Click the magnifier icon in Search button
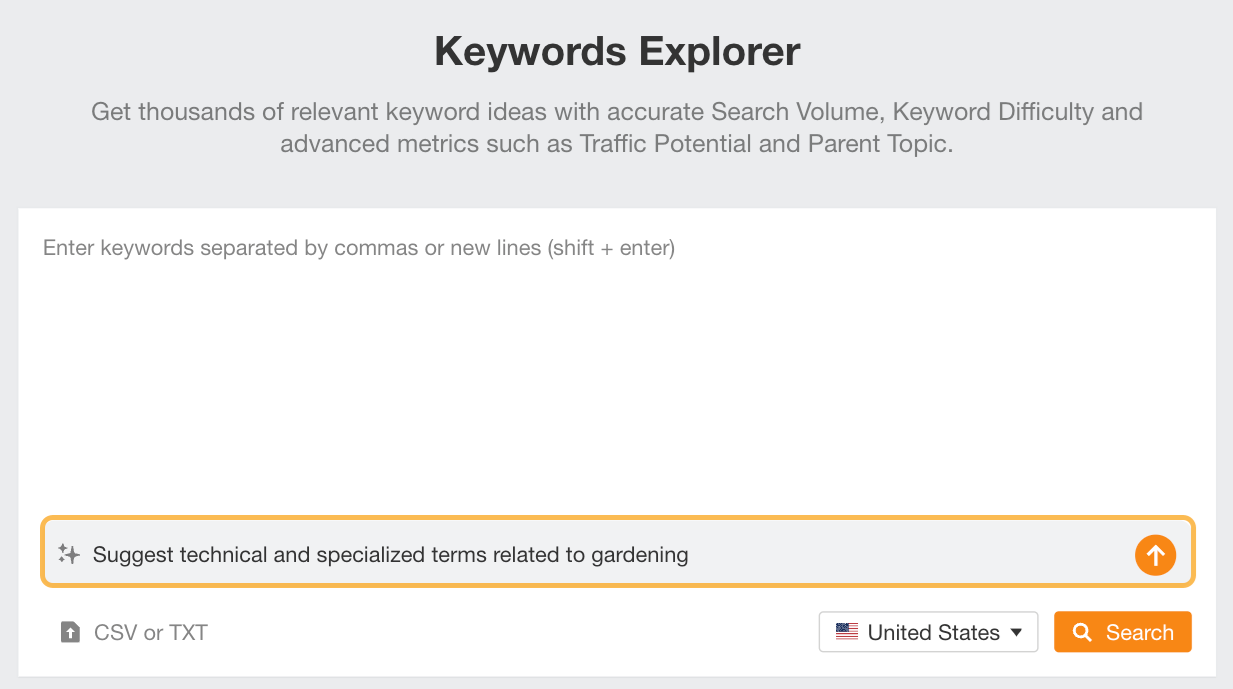This screenshot has width=1233, height=689. pyautogui.click(x=1082, y=632)
